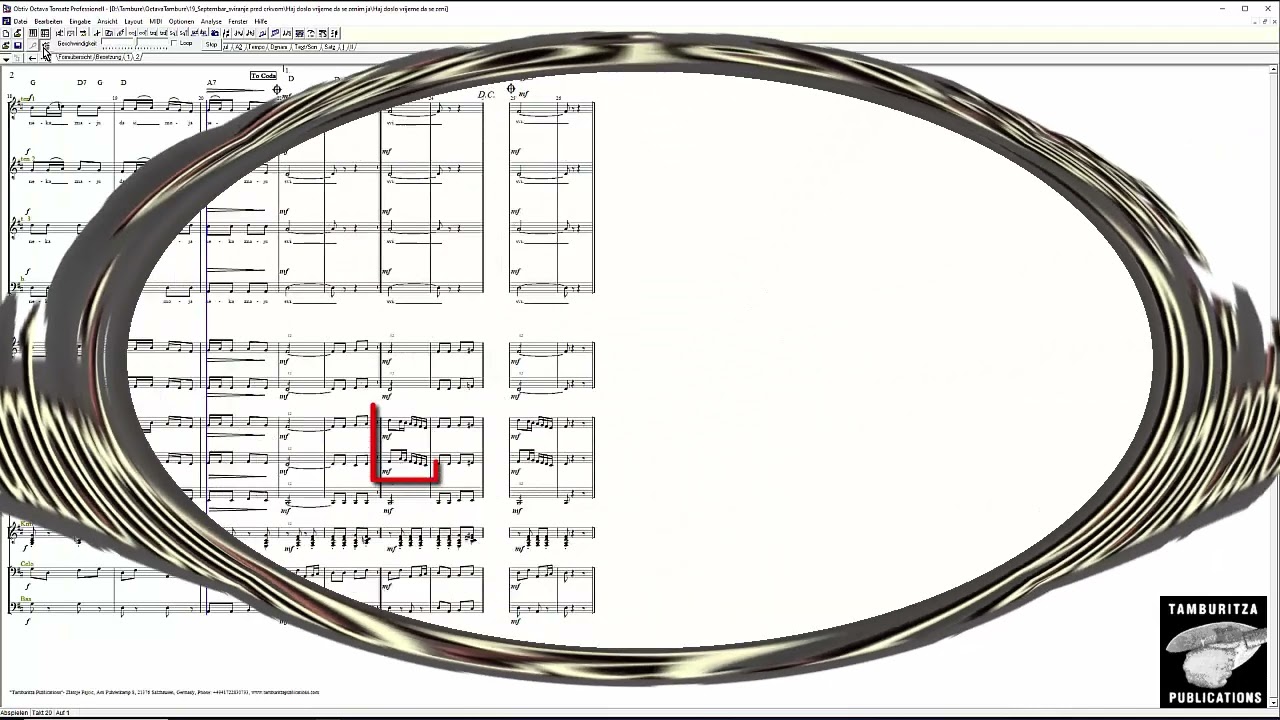The width and height of the screenshot is (1280, 720).
Task: Open the MIDI menu
Action: (x=156, y=21)
